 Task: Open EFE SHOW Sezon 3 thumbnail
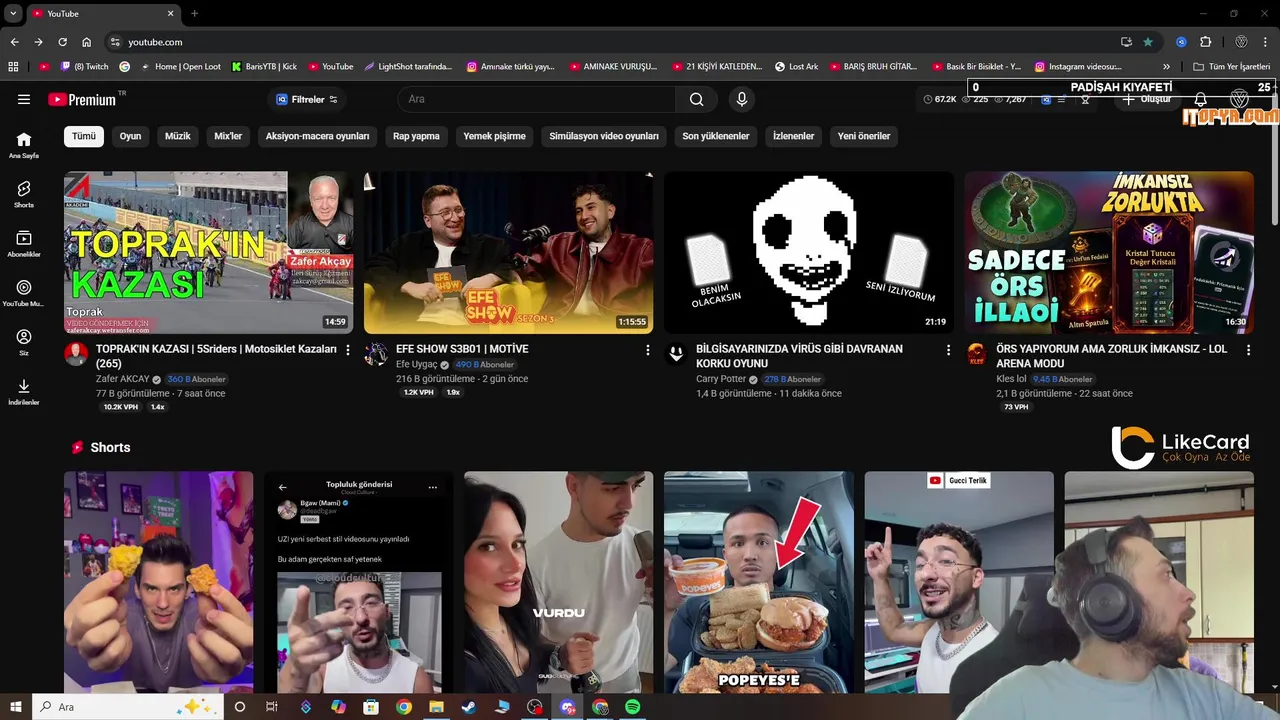click(508, 252)
